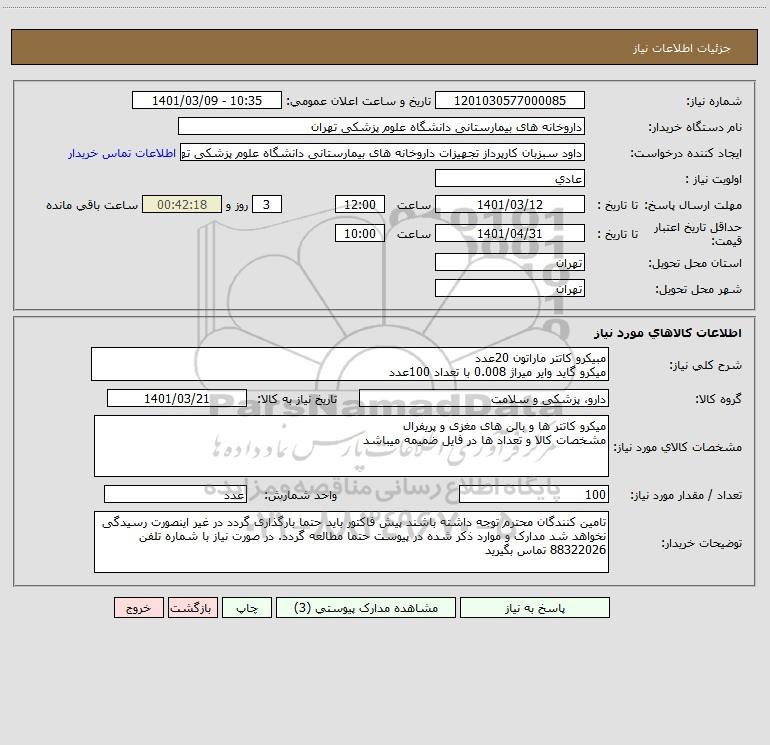Click label نام دستگاه خریدار
The width and height of the screenshot is (770, 745).
(695, 128)
